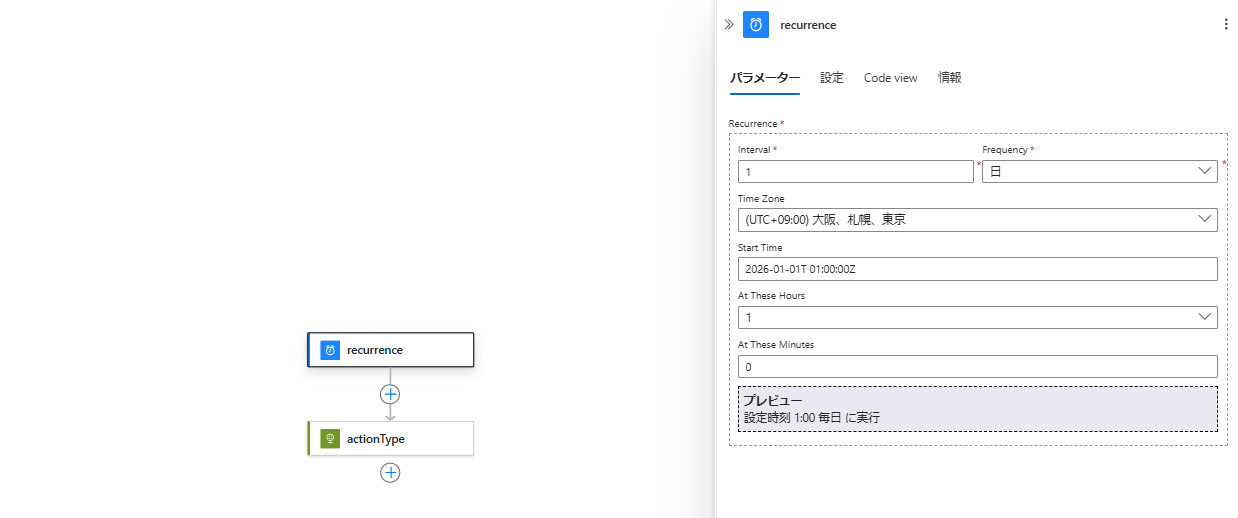Viewport: 1238px width, 518px height.
Task: Open the Time Zone dropdown
Action: [978, 220]
